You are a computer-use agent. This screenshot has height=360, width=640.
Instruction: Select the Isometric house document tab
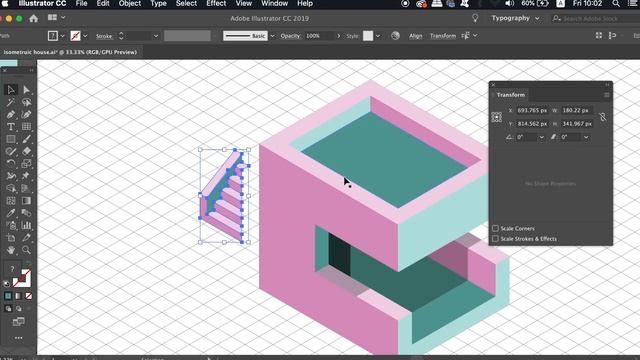pyautogui.click(x=70, y=52)
